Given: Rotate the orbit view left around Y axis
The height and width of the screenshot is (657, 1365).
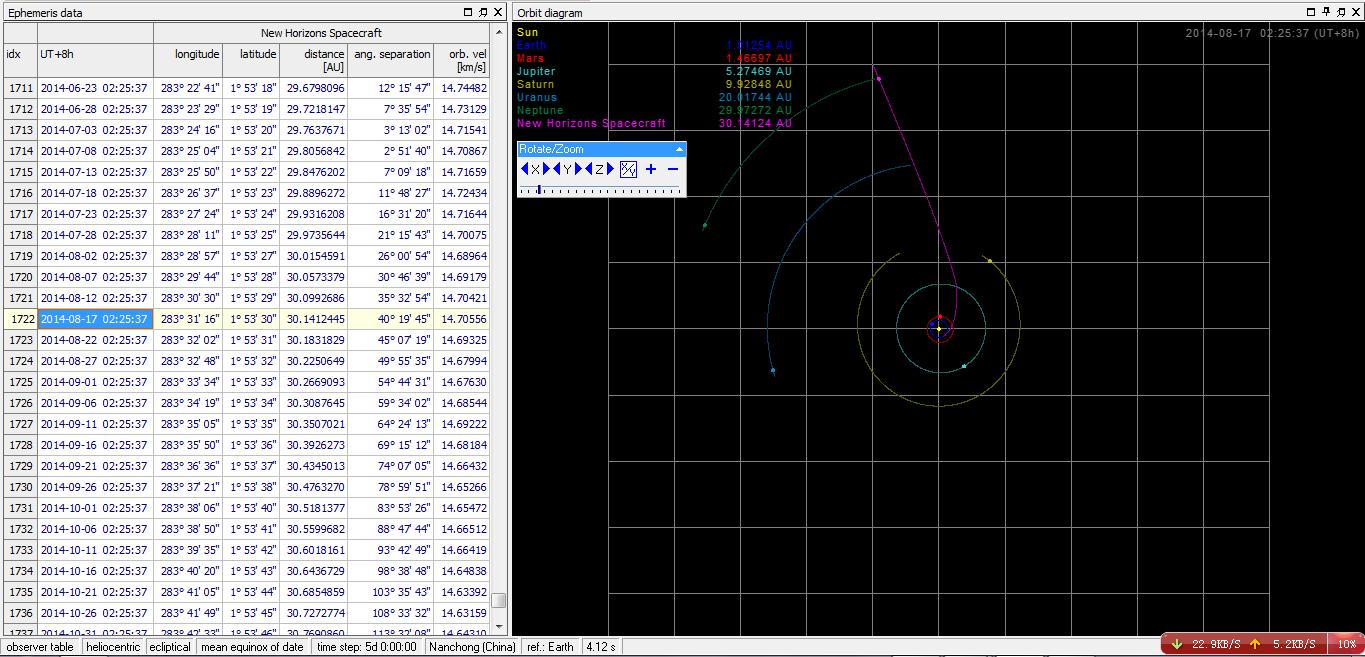Looking at the screenshot, I should pyautogui.click(x=557, y=169).
